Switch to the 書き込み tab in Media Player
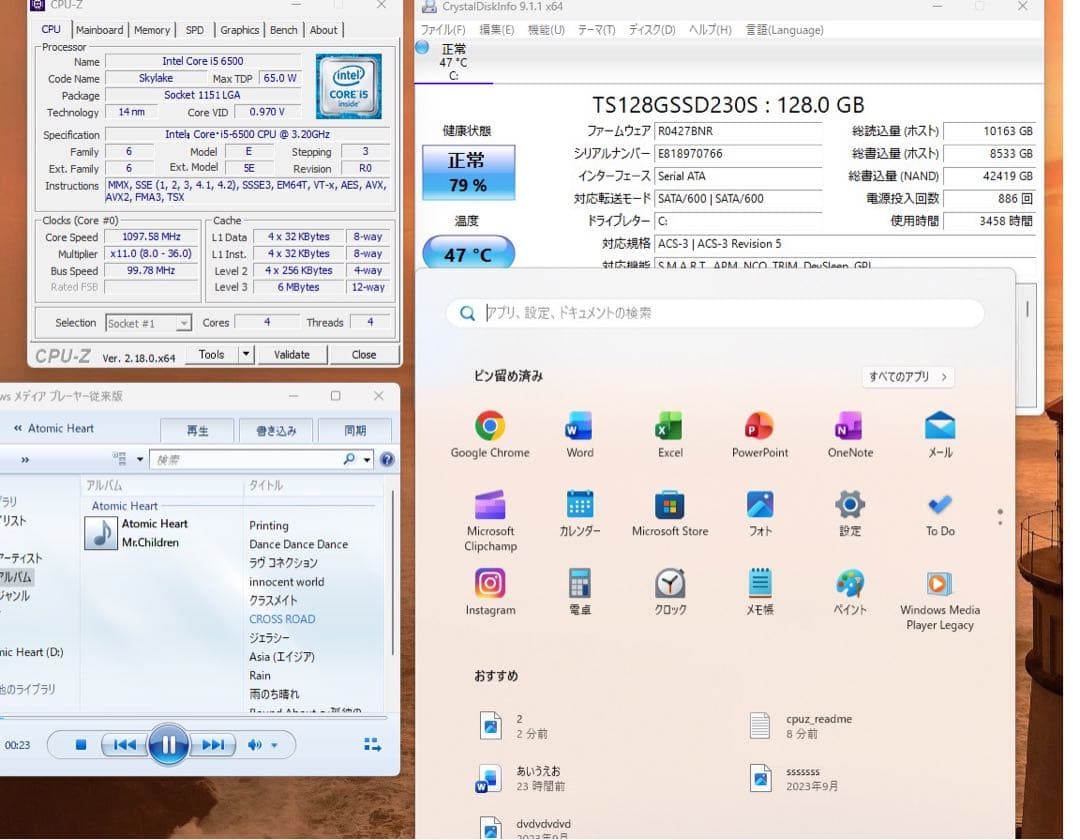The height and width of the screenshot is (840, 1080). (278, 430)
